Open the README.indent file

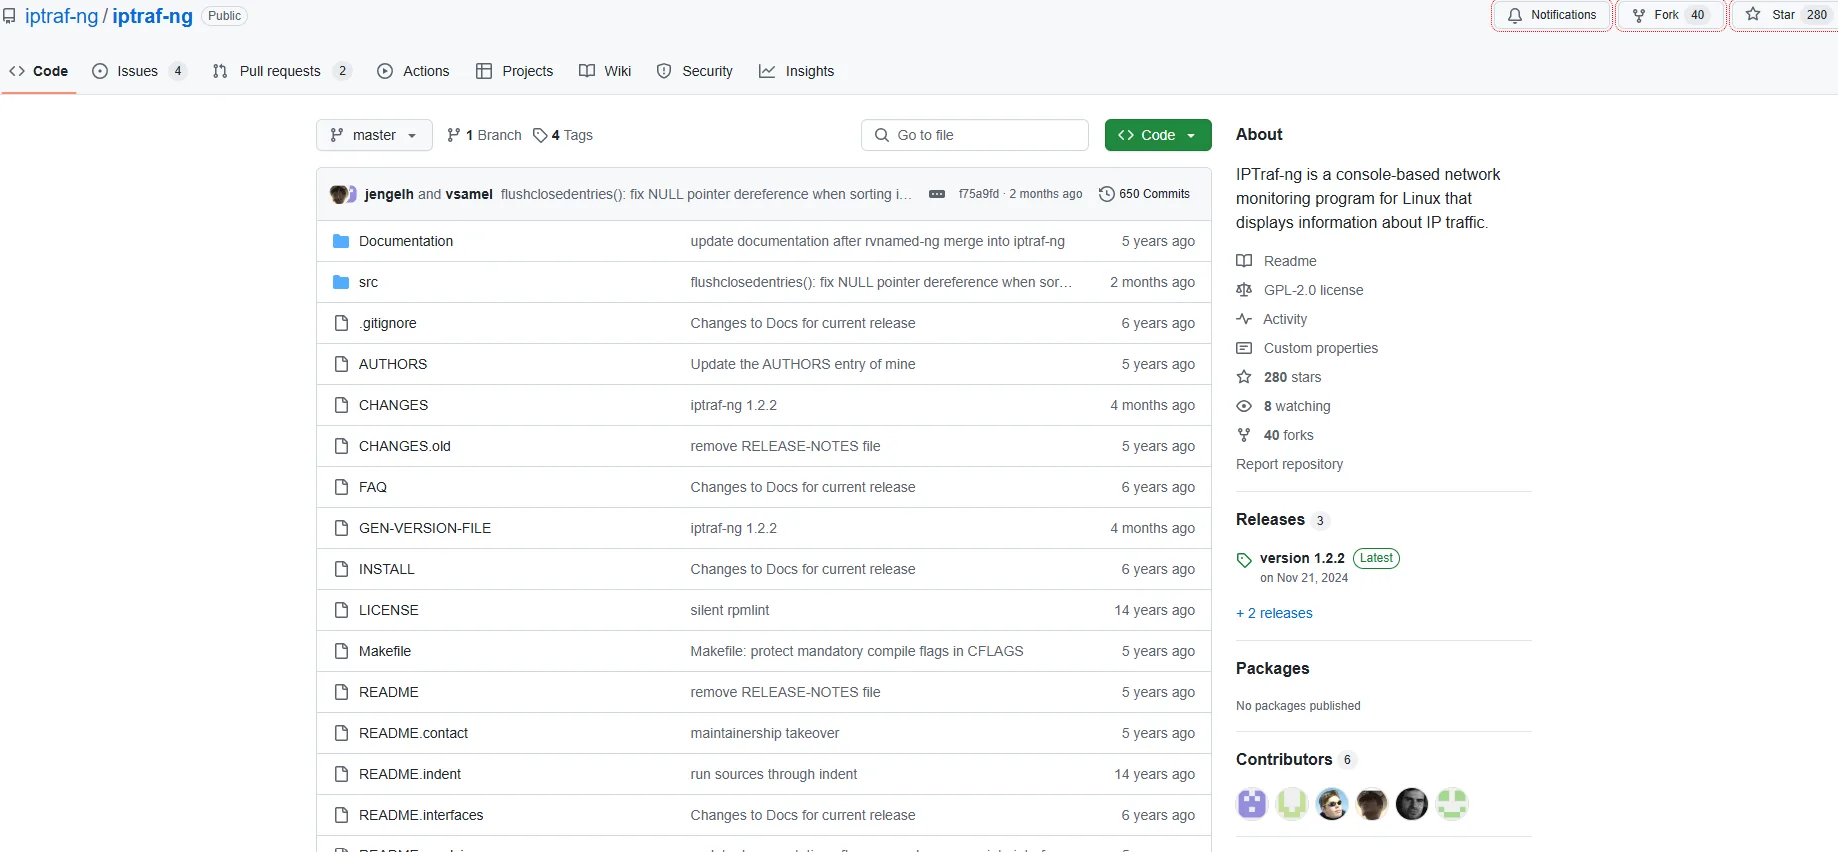pyautogui.click(x=410, y=774)
